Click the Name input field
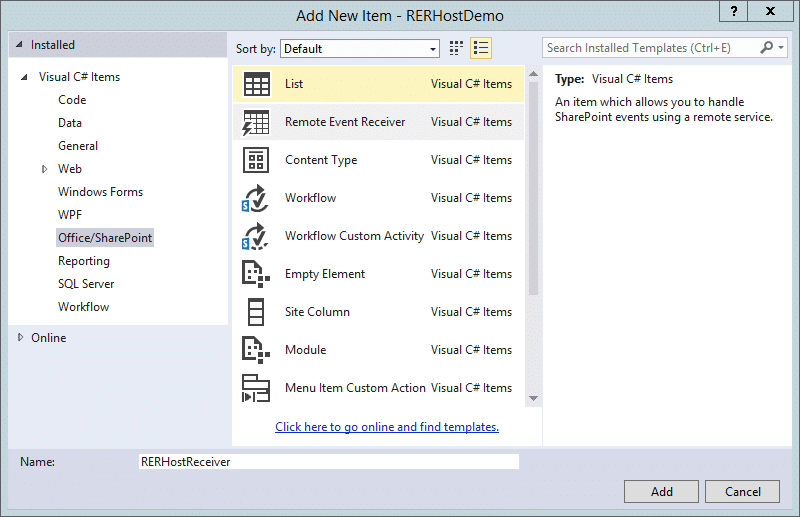 (329, 461)
